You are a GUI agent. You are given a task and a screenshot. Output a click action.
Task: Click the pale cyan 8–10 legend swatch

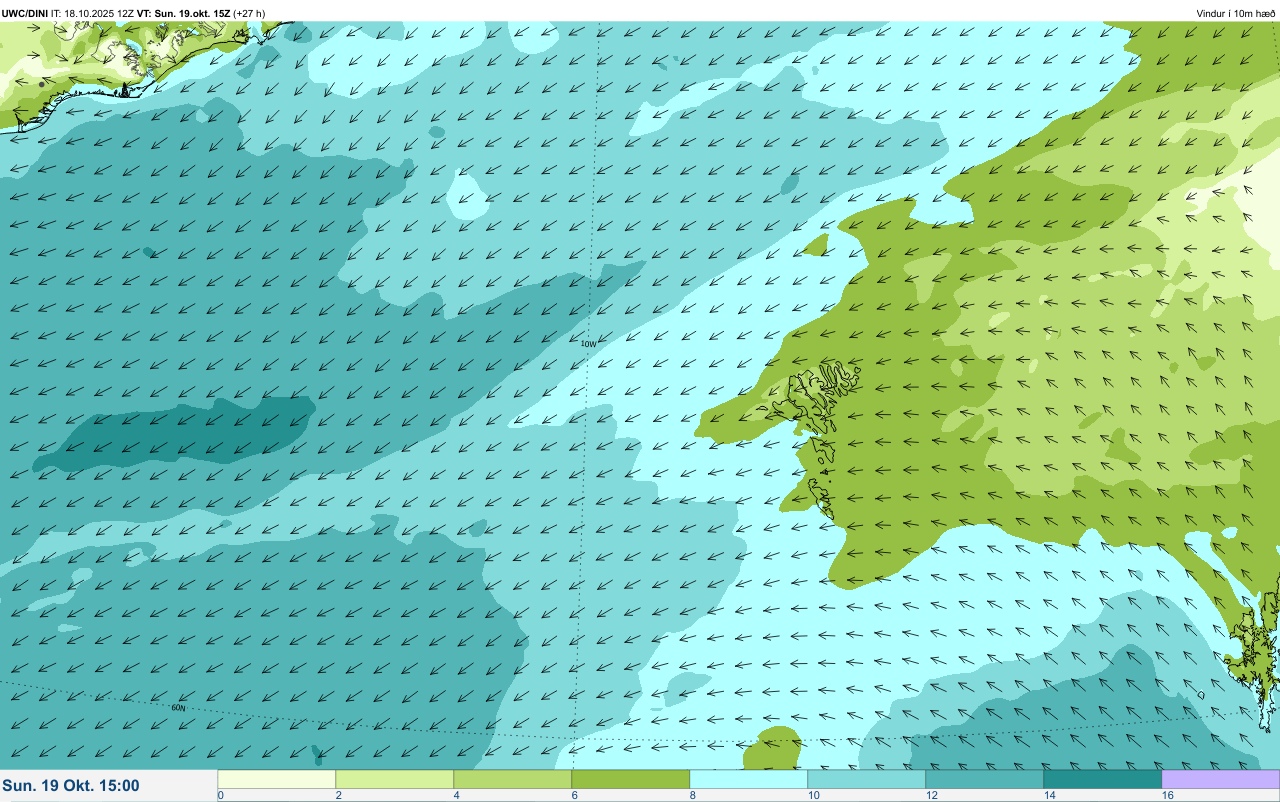pyautogui.click(x=749, y=779)
